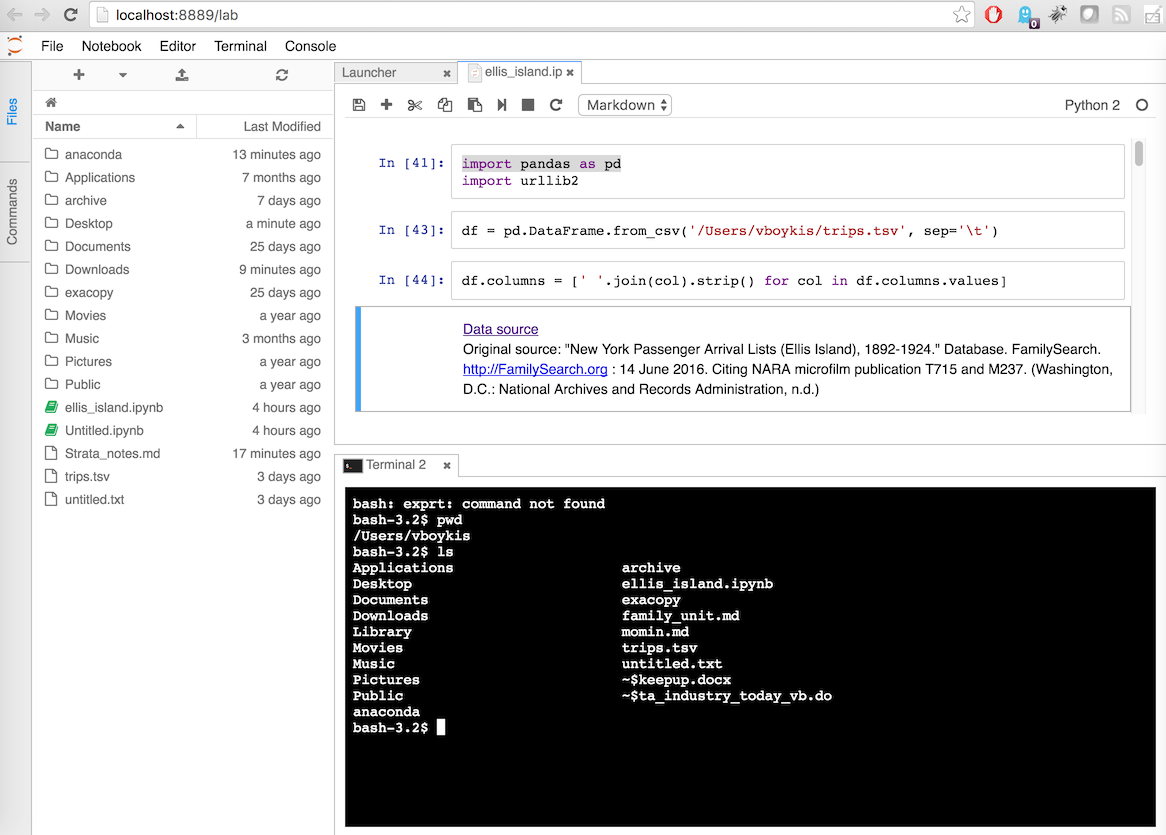Open the Desktop folder
1166x835 pixels.
[183, 223]
